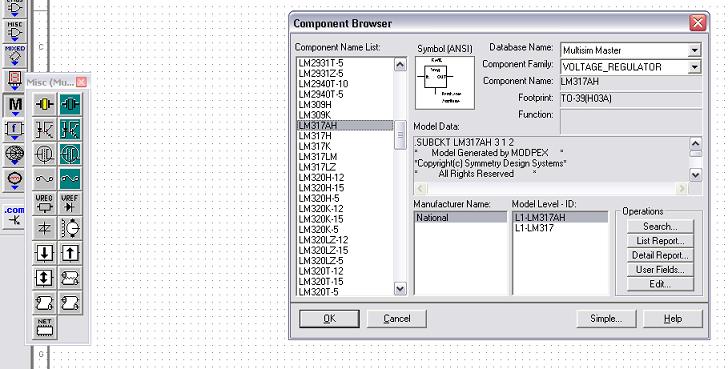Select LM320T-5 in component list
This screenshot has height=369, width=728.
pos(318,292)
